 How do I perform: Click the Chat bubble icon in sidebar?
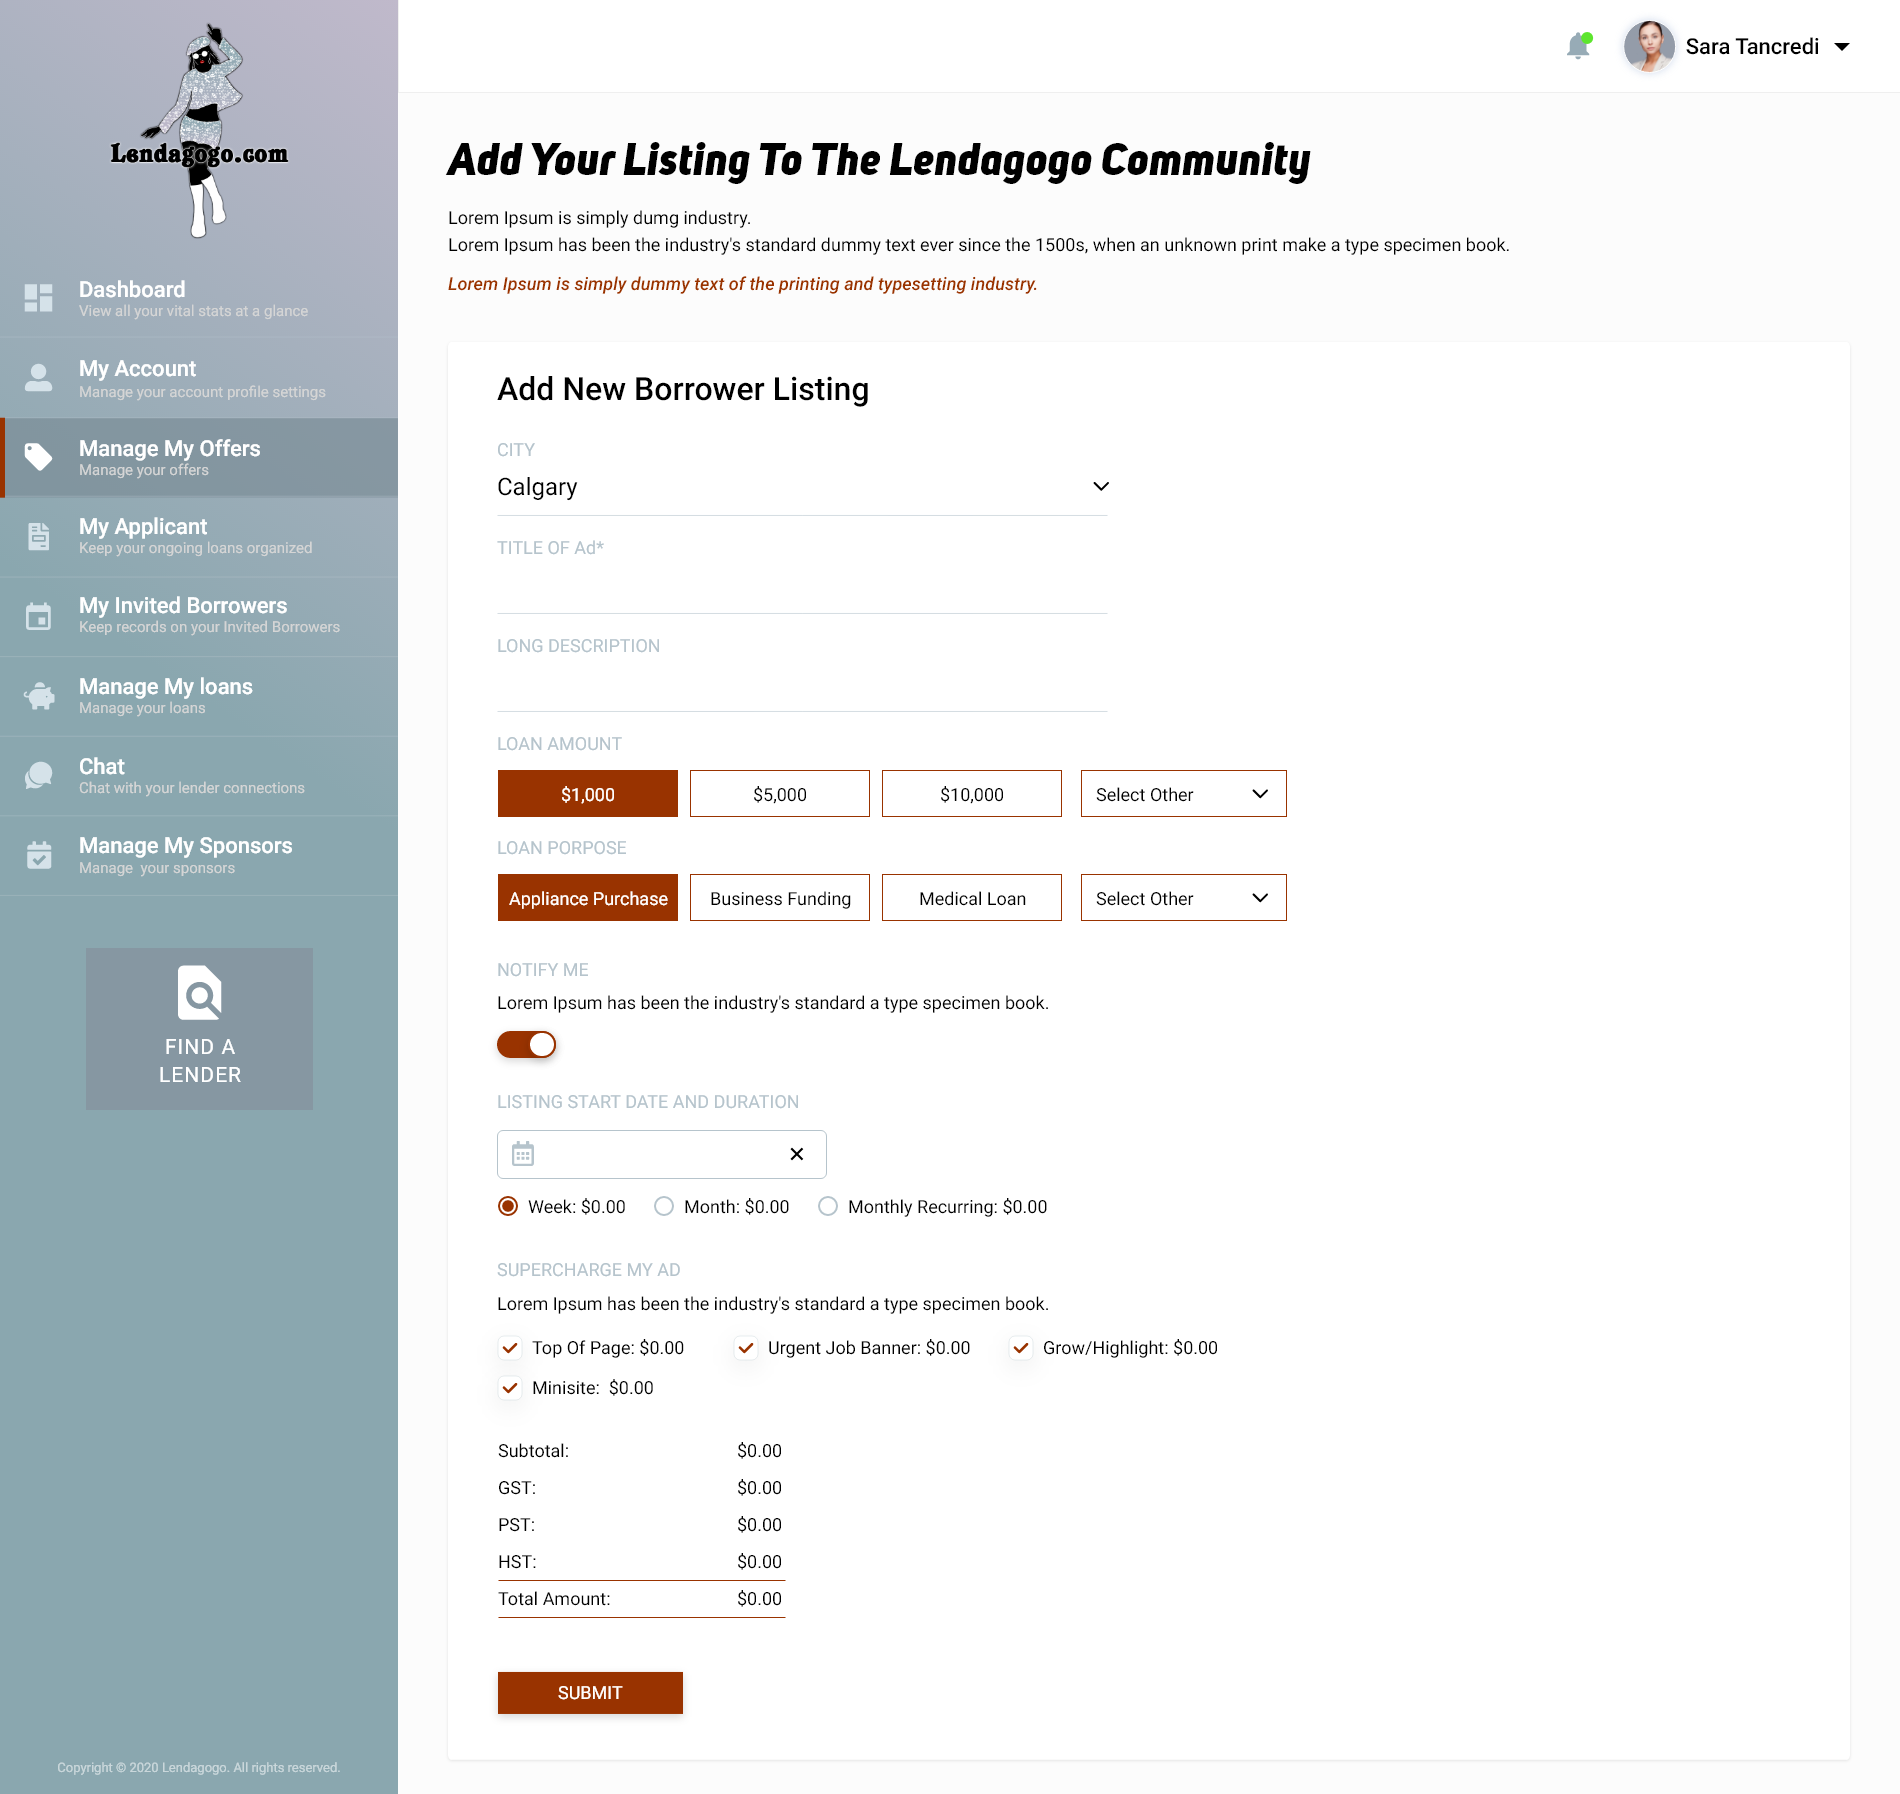38,776
